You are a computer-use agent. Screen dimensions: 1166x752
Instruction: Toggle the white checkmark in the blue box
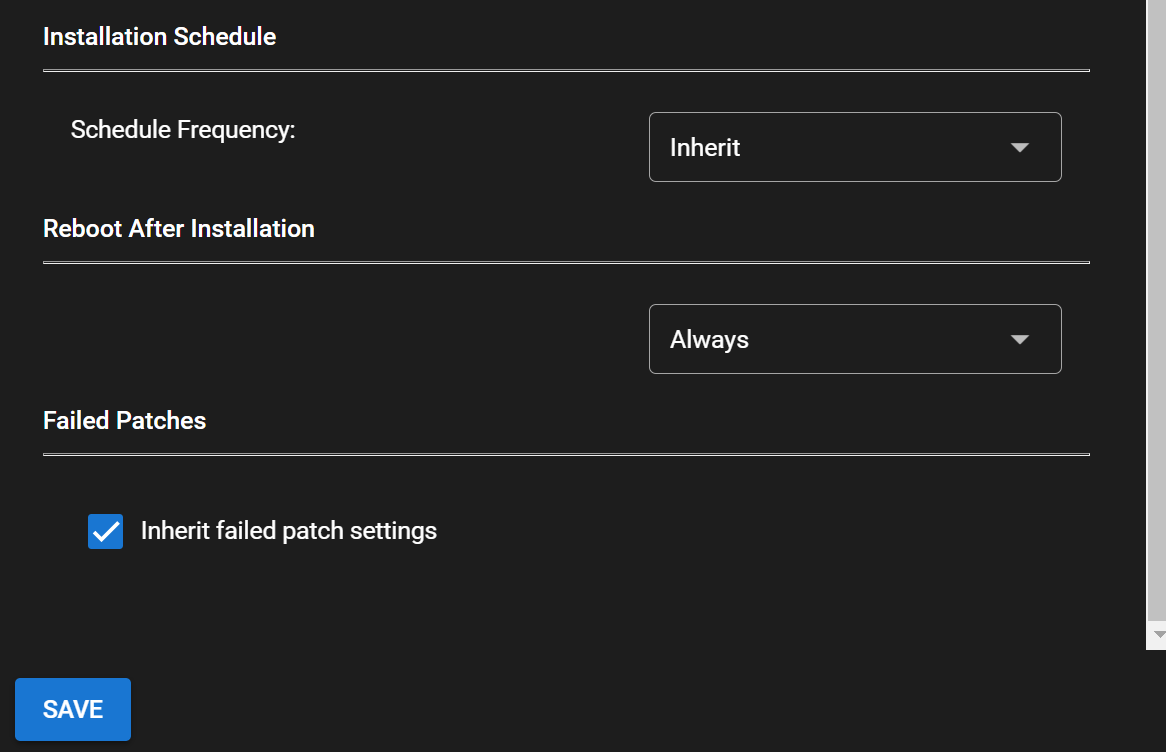tap(106, 532)
